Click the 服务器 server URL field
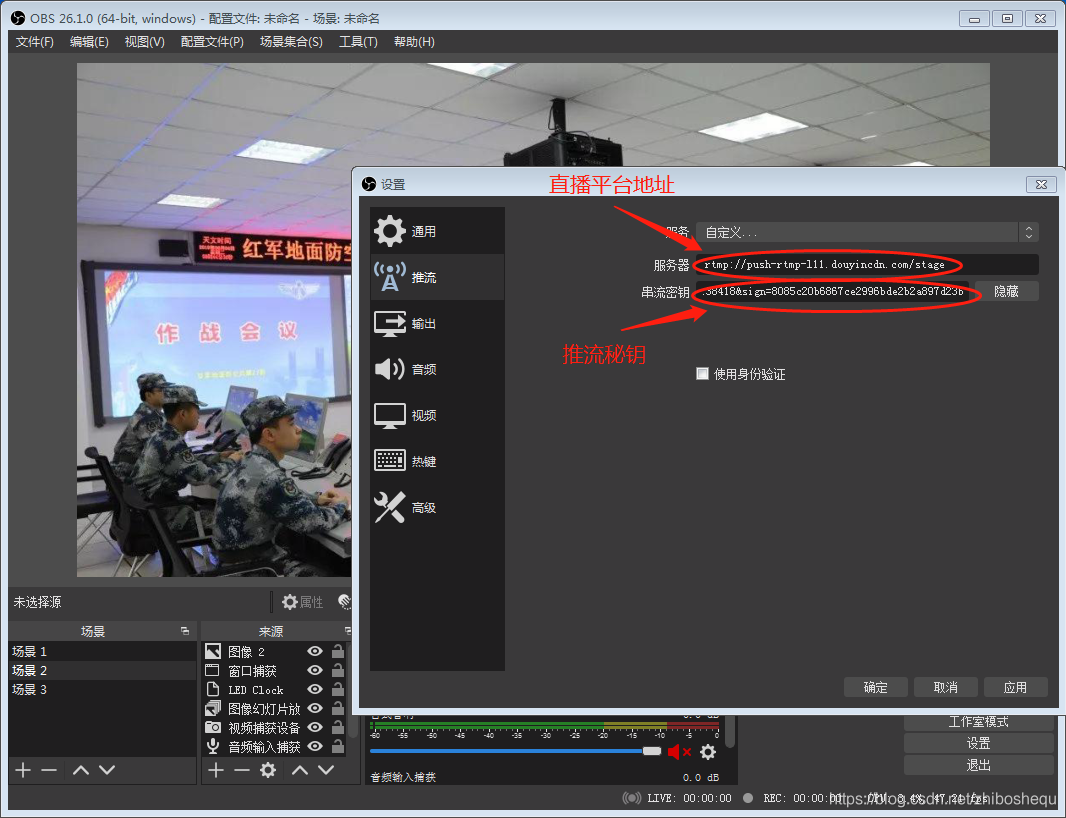The image size is (1066, 818). click(x=867, y=265)
